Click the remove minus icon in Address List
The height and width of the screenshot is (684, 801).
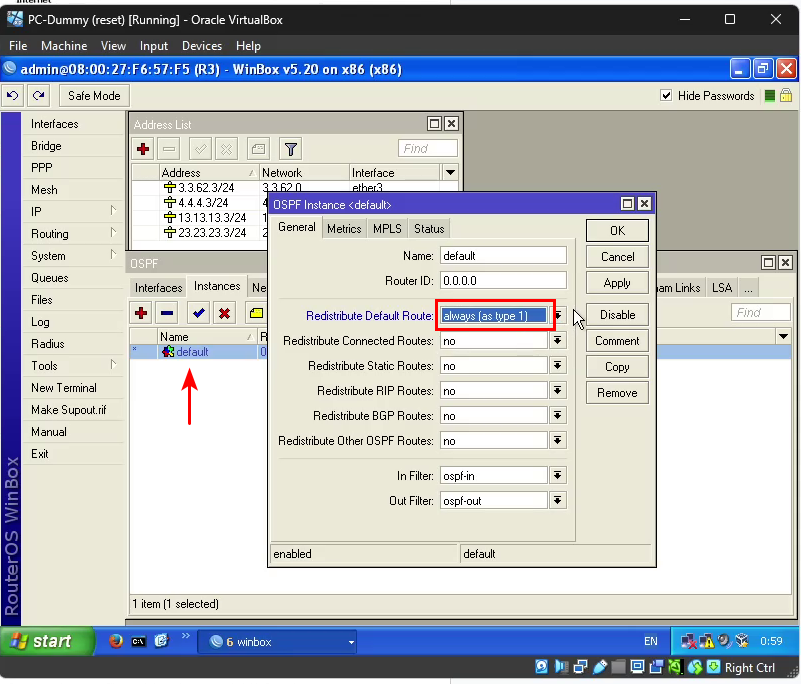pyautogui.click(x=169, y=149)
